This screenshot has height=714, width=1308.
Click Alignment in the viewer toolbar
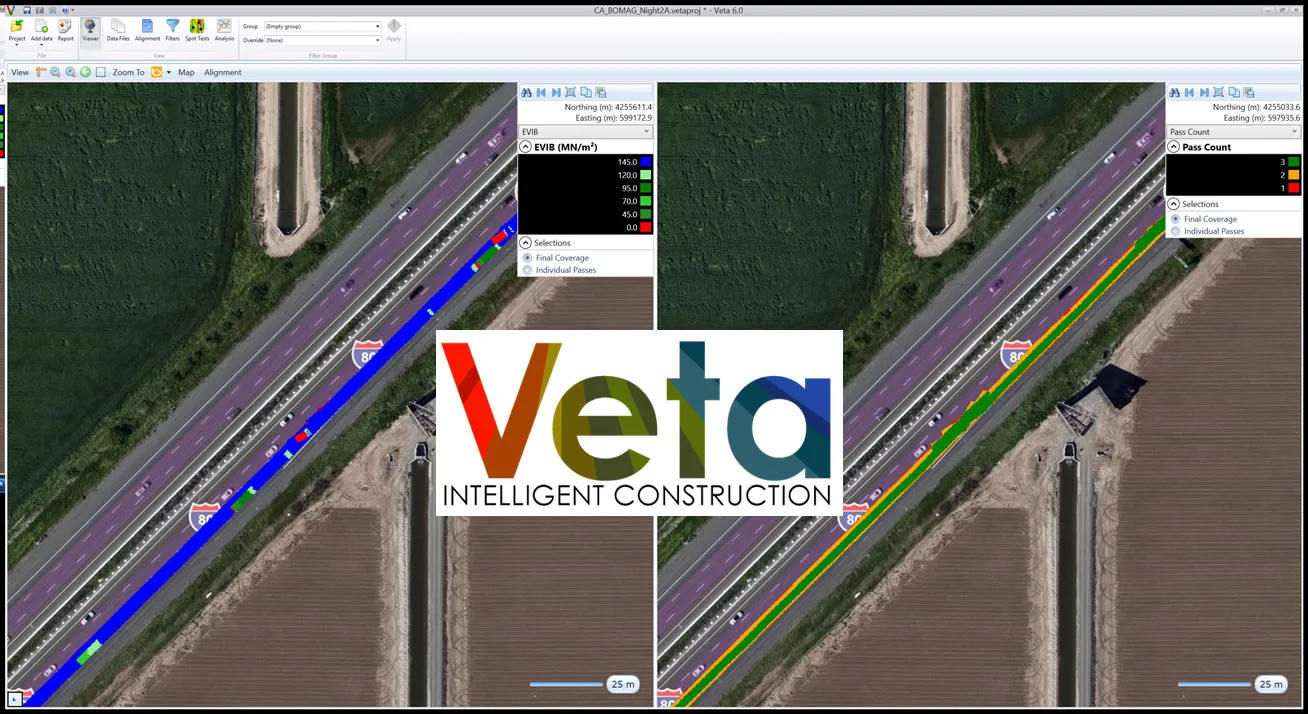pos(223,72)
